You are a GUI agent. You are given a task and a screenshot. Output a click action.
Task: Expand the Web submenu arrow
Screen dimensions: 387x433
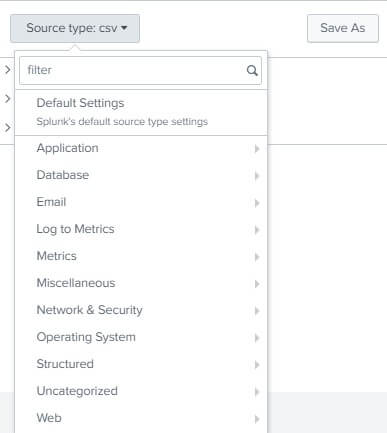(257, 419)
